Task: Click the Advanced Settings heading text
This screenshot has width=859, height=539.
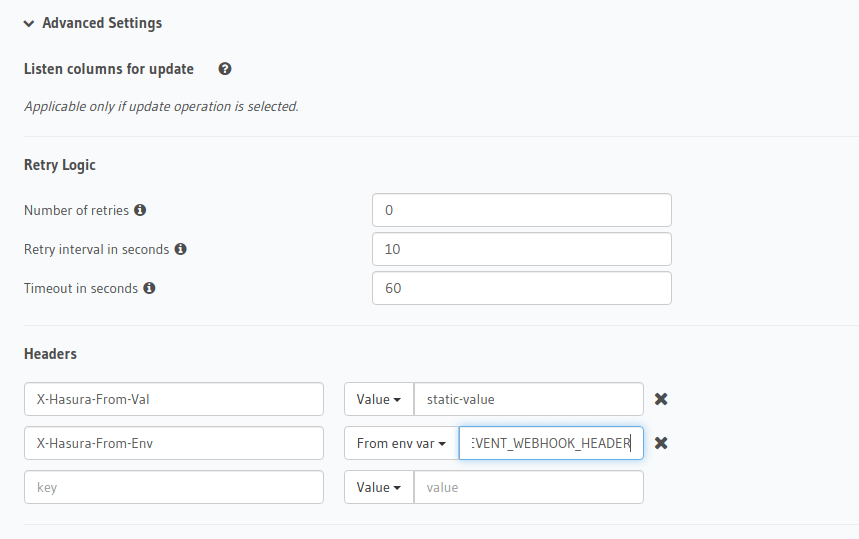Action: 102,23
